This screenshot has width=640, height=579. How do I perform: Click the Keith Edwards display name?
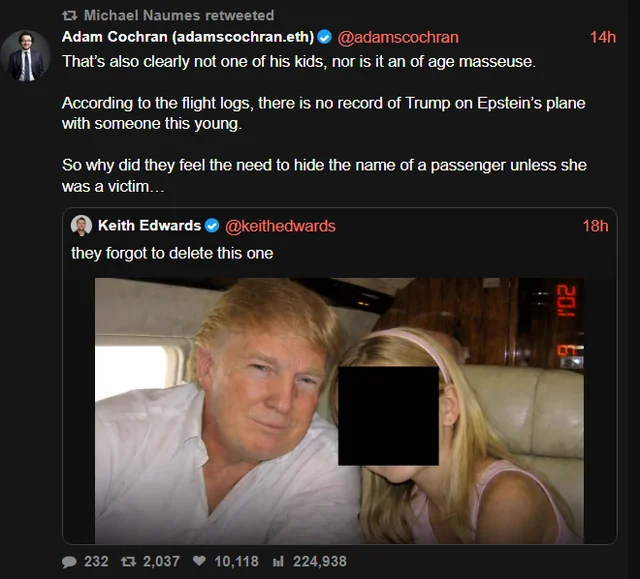coord(149,226)
